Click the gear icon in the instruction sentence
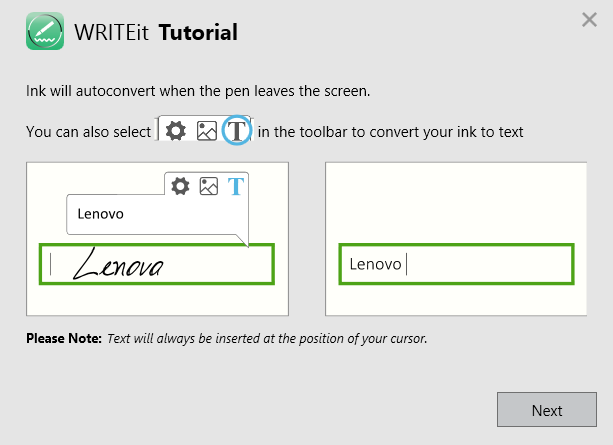 pos(176,131)
